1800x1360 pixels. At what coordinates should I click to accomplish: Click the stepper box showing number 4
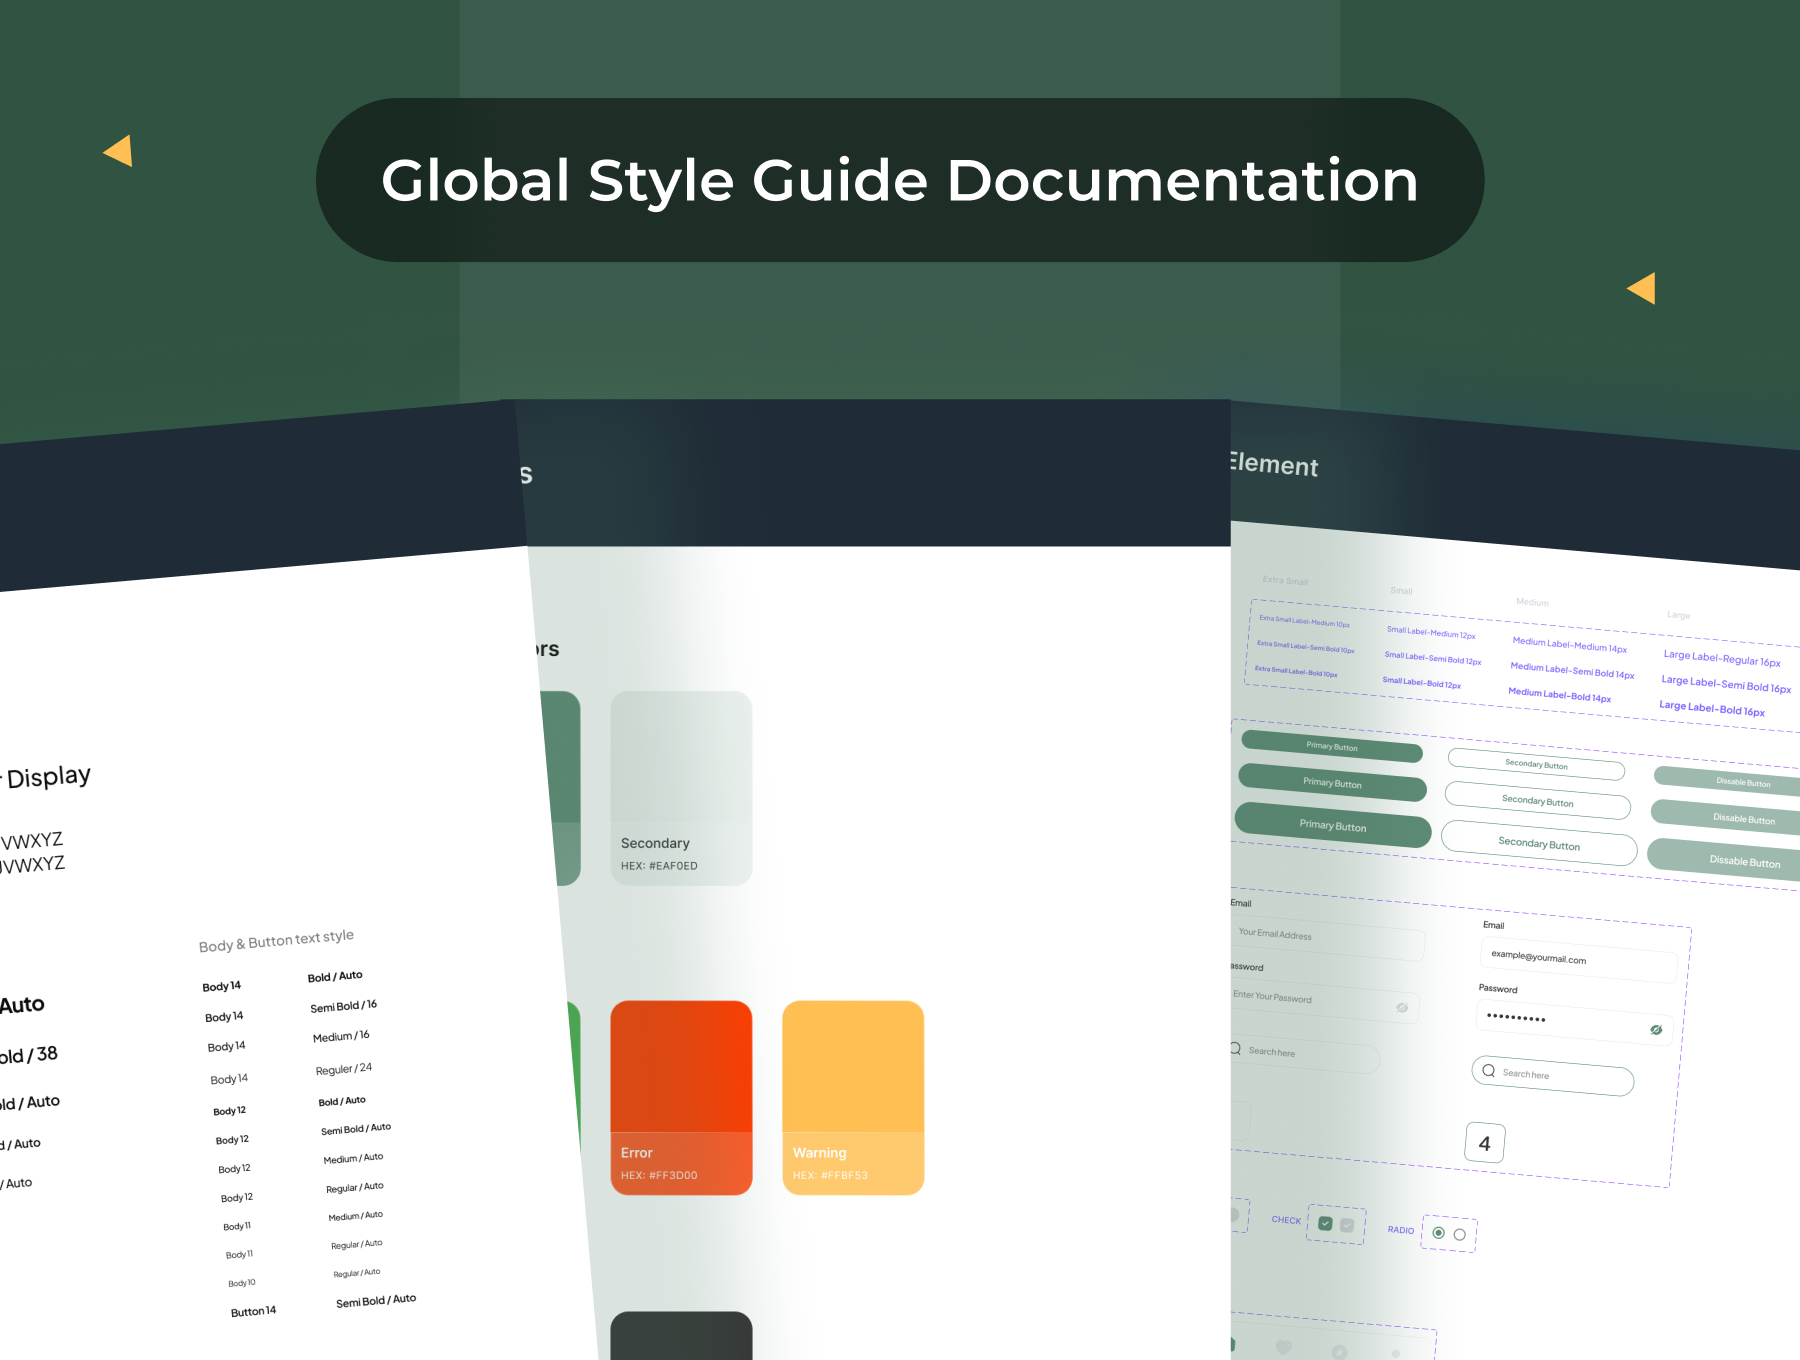(x=1486, y=1144)
